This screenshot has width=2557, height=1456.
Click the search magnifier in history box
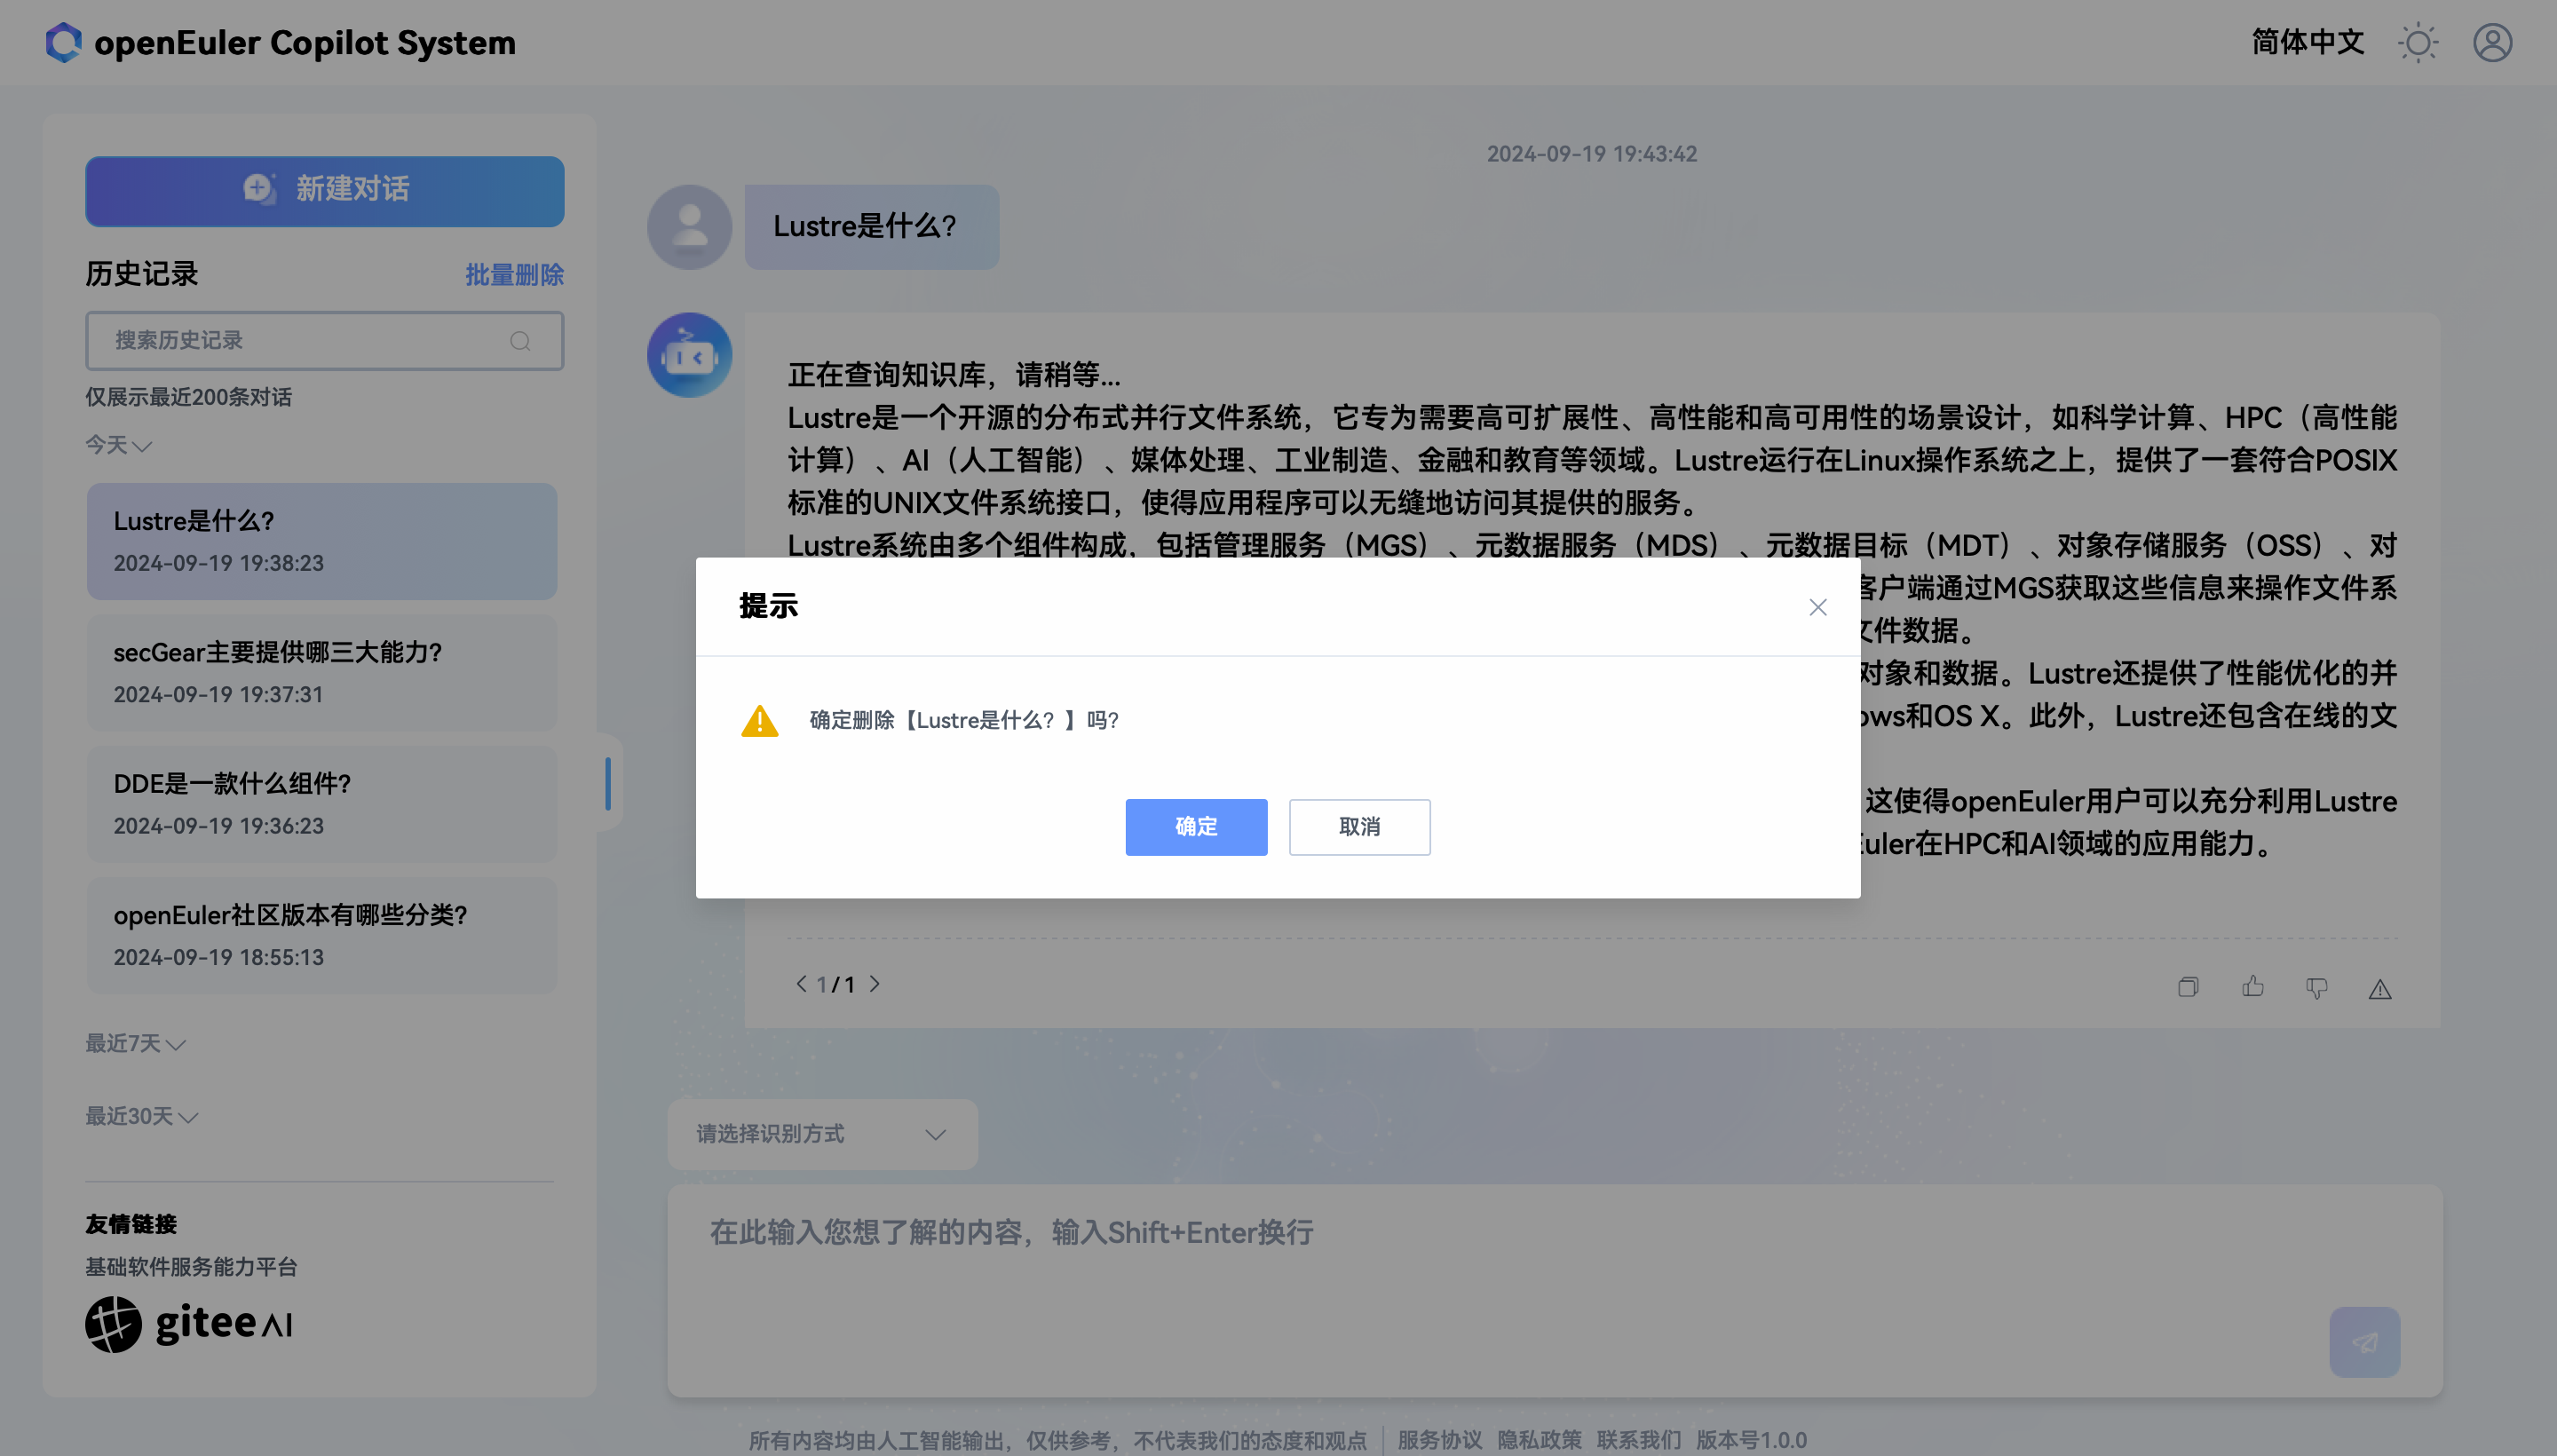520,341
